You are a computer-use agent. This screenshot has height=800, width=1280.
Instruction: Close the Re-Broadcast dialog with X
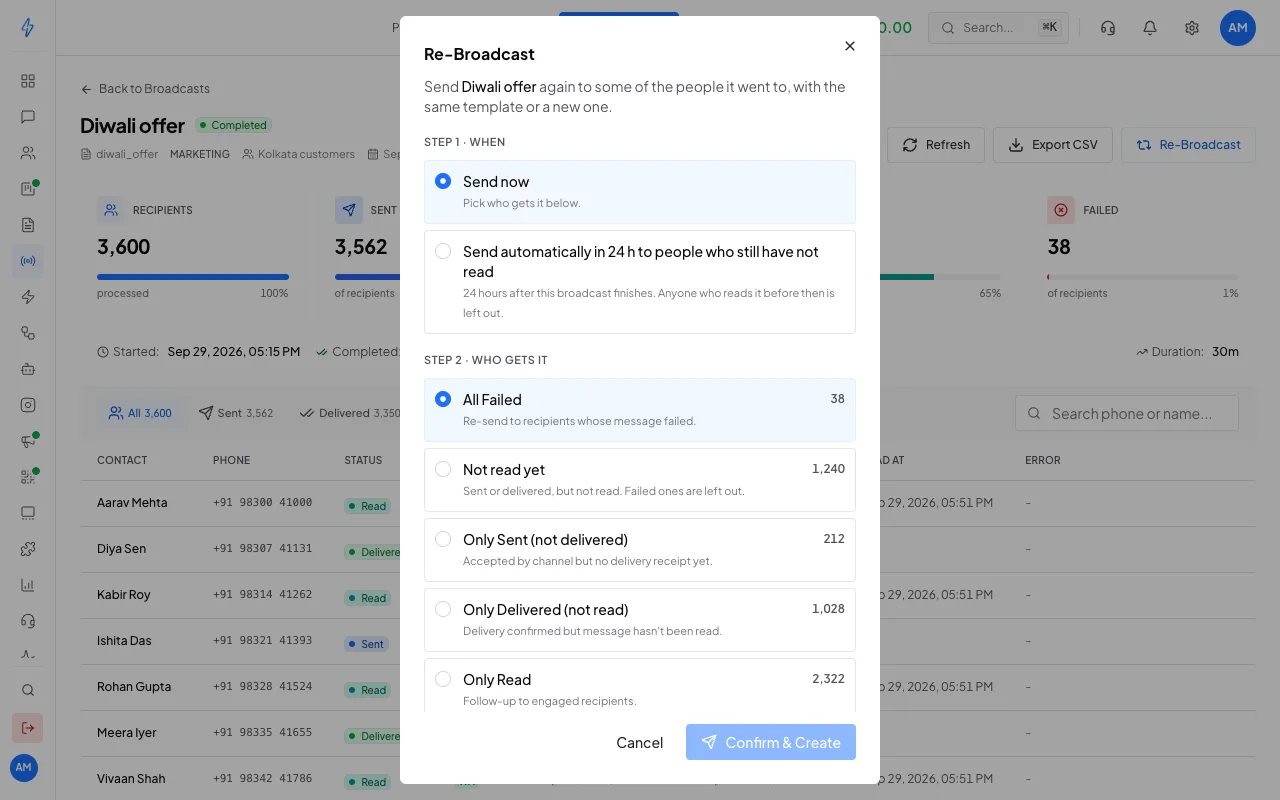click(850, 46)
